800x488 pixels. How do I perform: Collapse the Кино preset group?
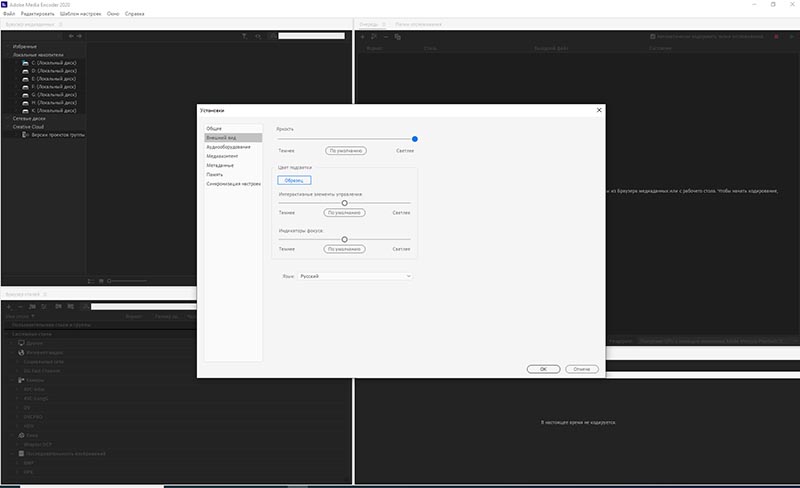pyautogui.click(x=12, y=435)
